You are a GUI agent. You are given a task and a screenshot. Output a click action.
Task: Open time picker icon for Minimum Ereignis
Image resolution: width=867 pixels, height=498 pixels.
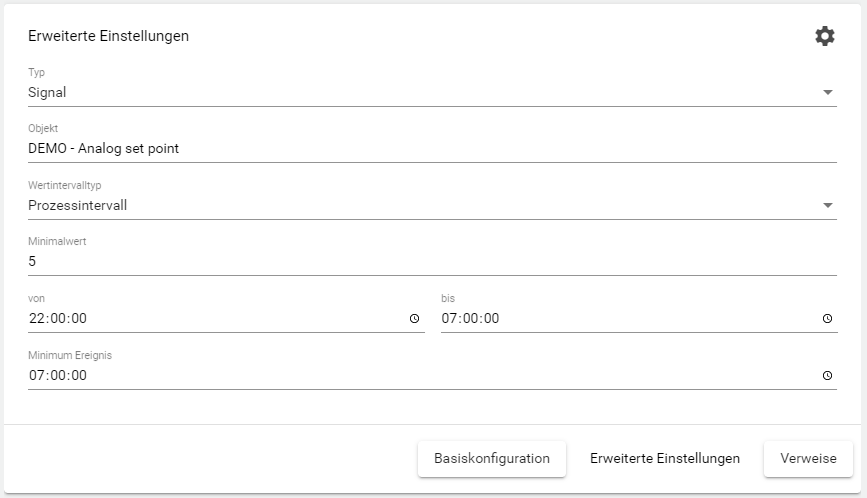827,376
